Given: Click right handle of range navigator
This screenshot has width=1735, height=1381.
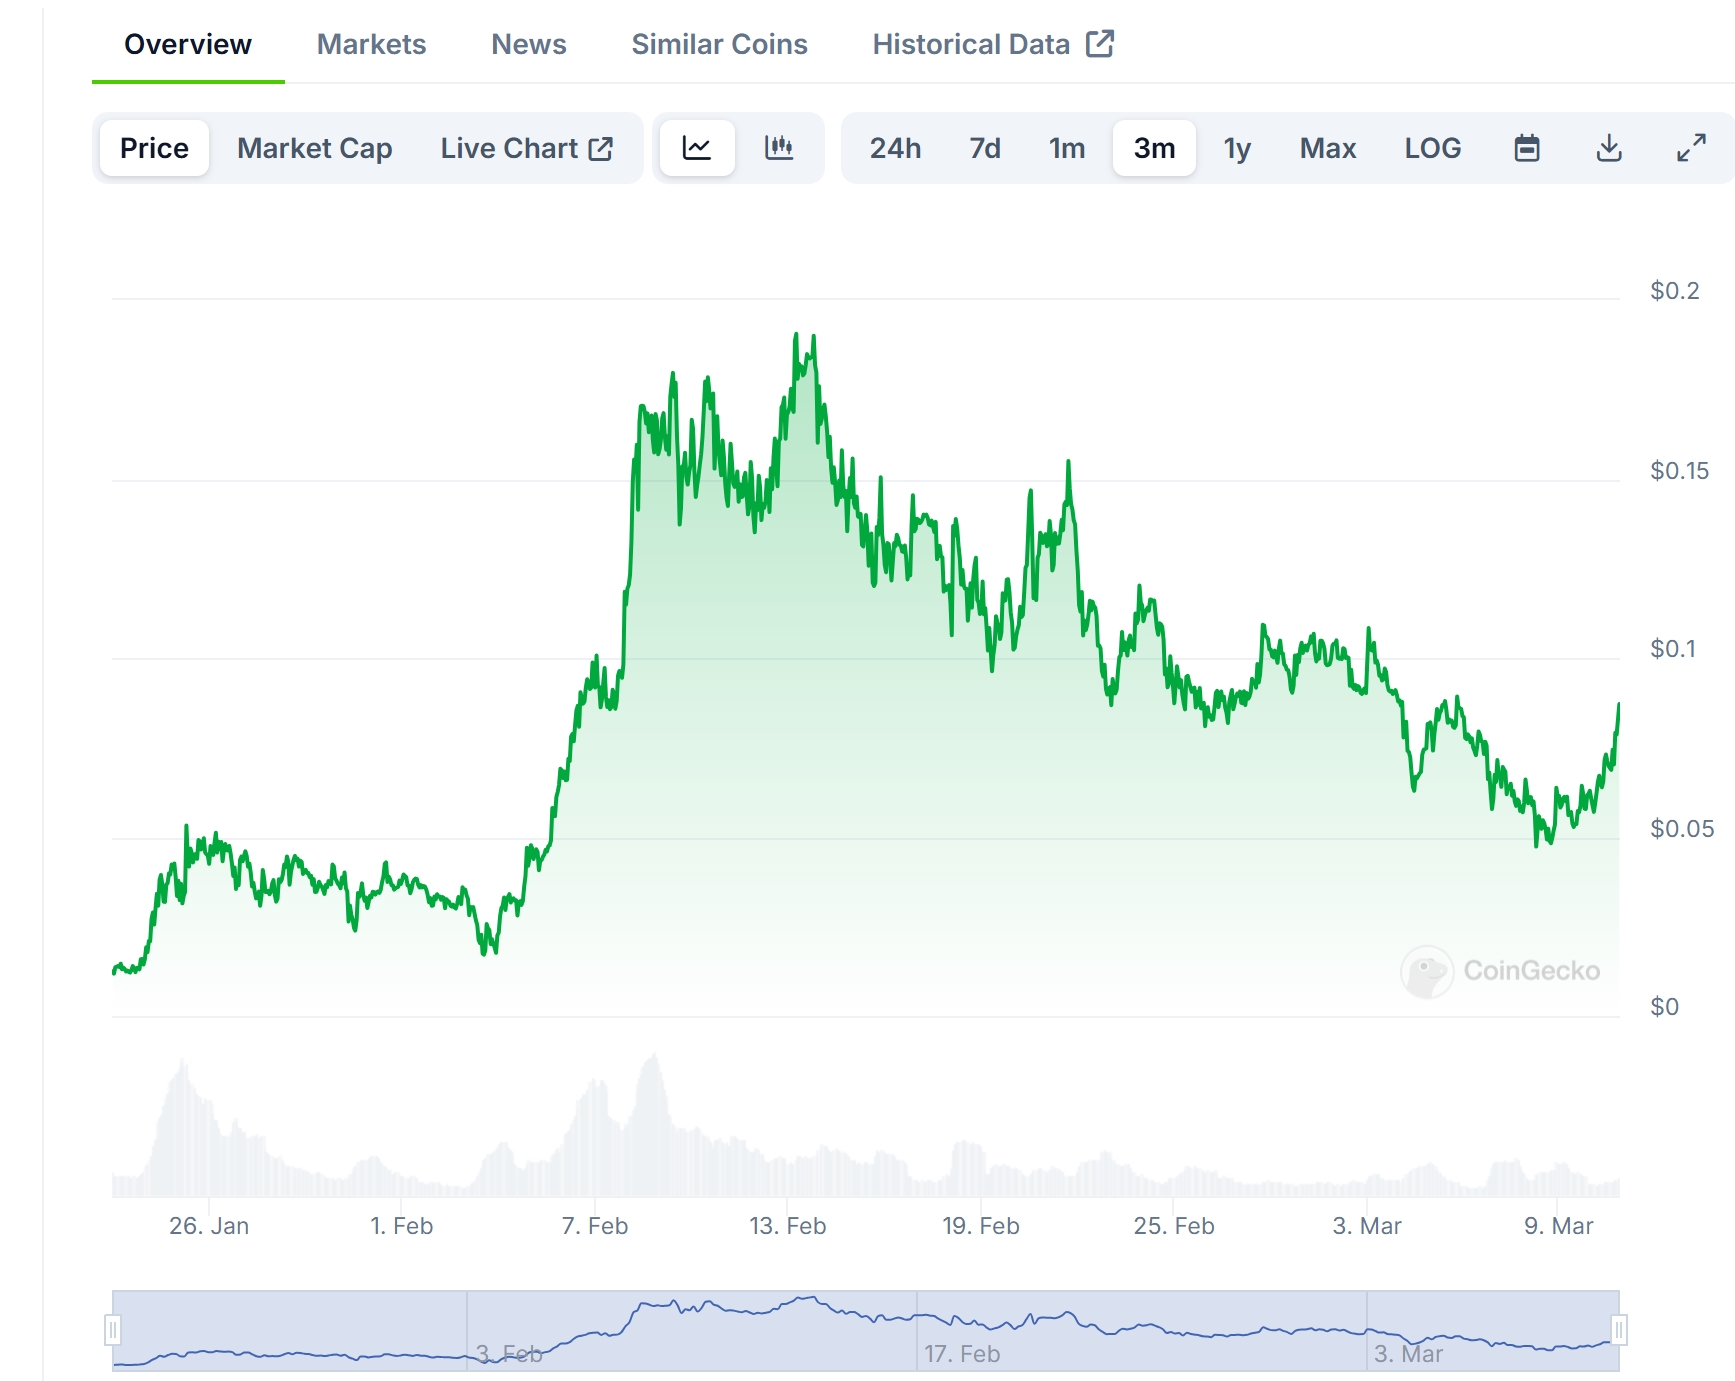Looking at the screenshot, I should point(1619,1330).
